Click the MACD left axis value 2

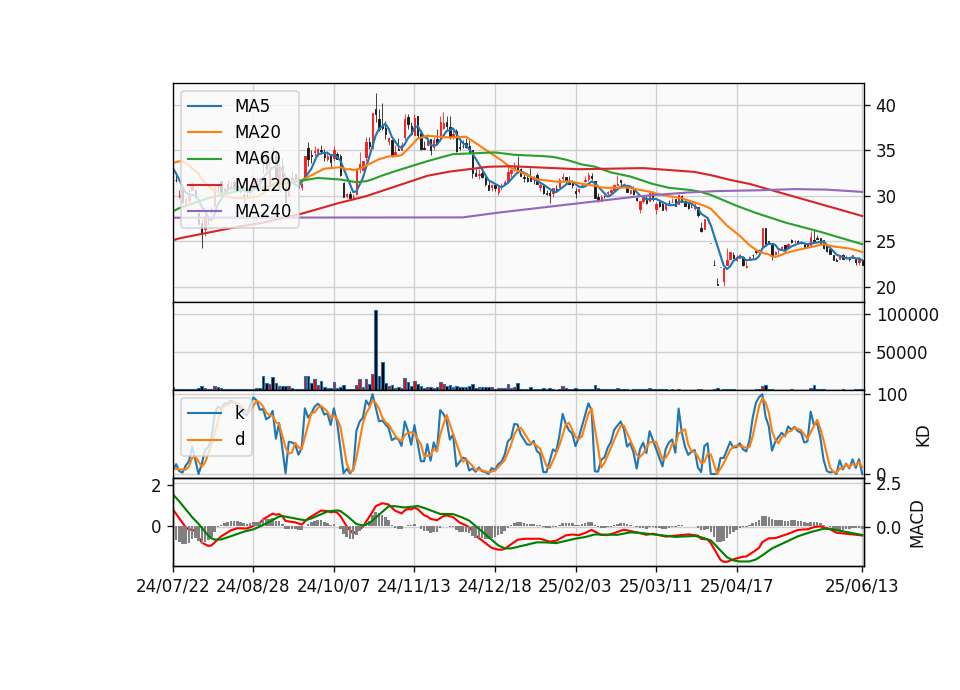157,486
